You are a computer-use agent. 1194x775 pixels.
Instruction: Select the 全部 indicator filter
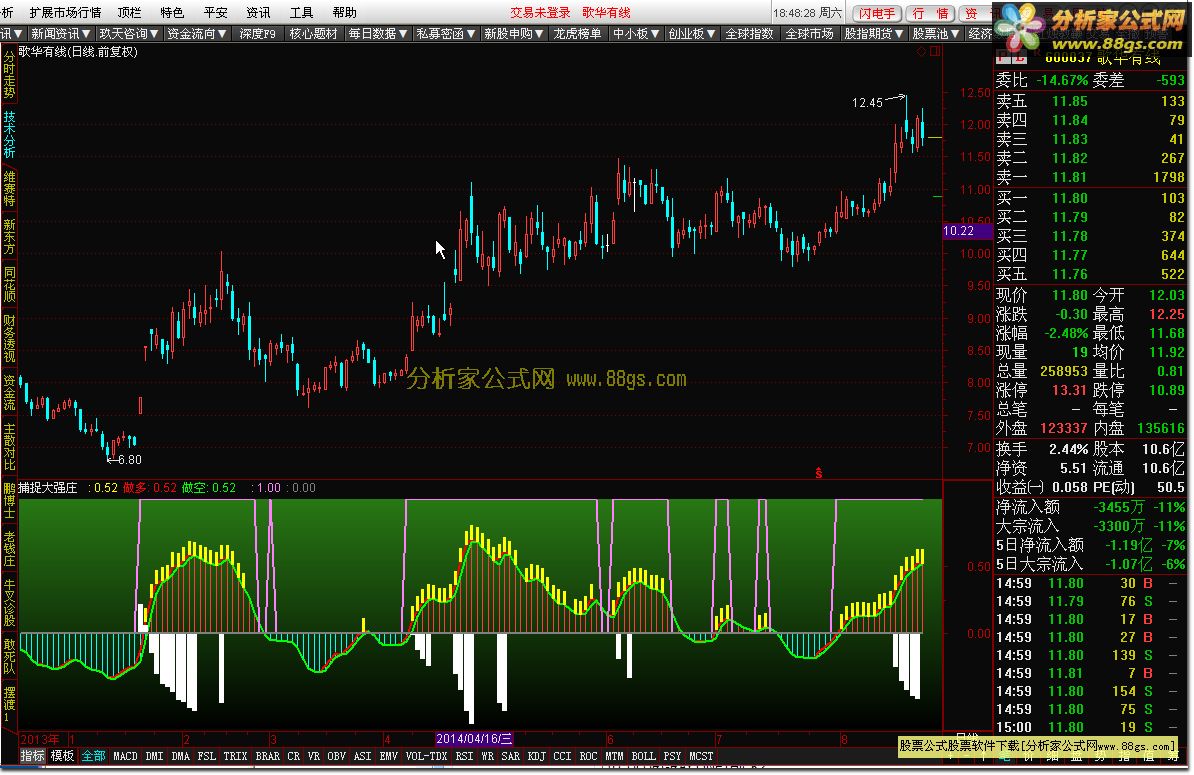[x=94, y=756]
